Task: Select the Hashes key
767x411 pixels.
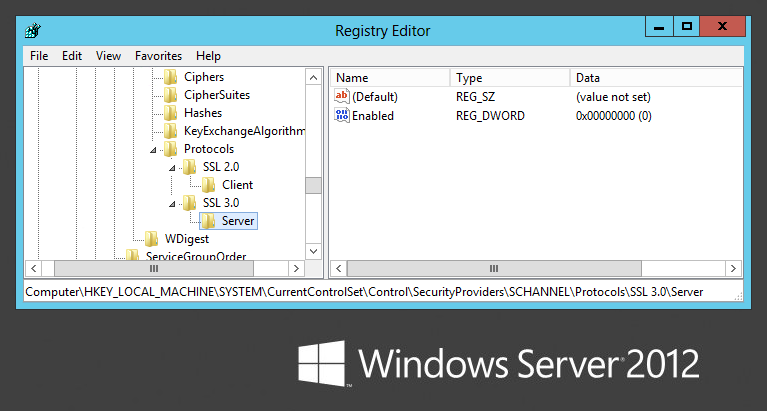Action: (x=203, y=113)
